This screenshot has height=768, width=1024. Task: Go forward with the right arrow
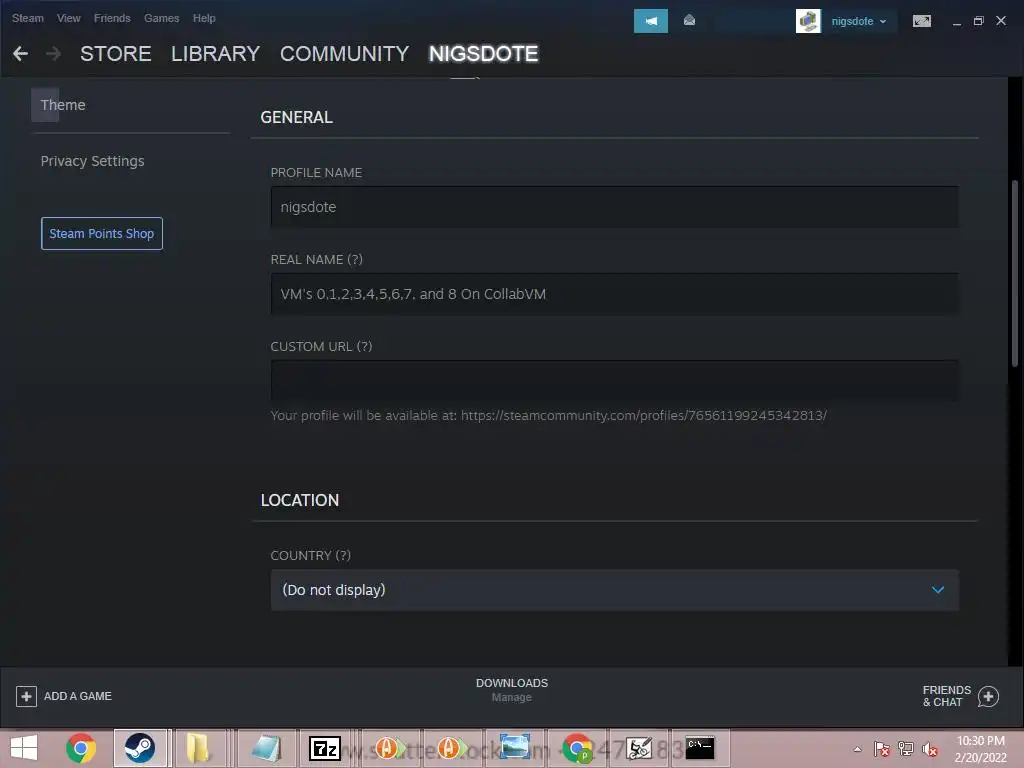[x=54, y=54]
